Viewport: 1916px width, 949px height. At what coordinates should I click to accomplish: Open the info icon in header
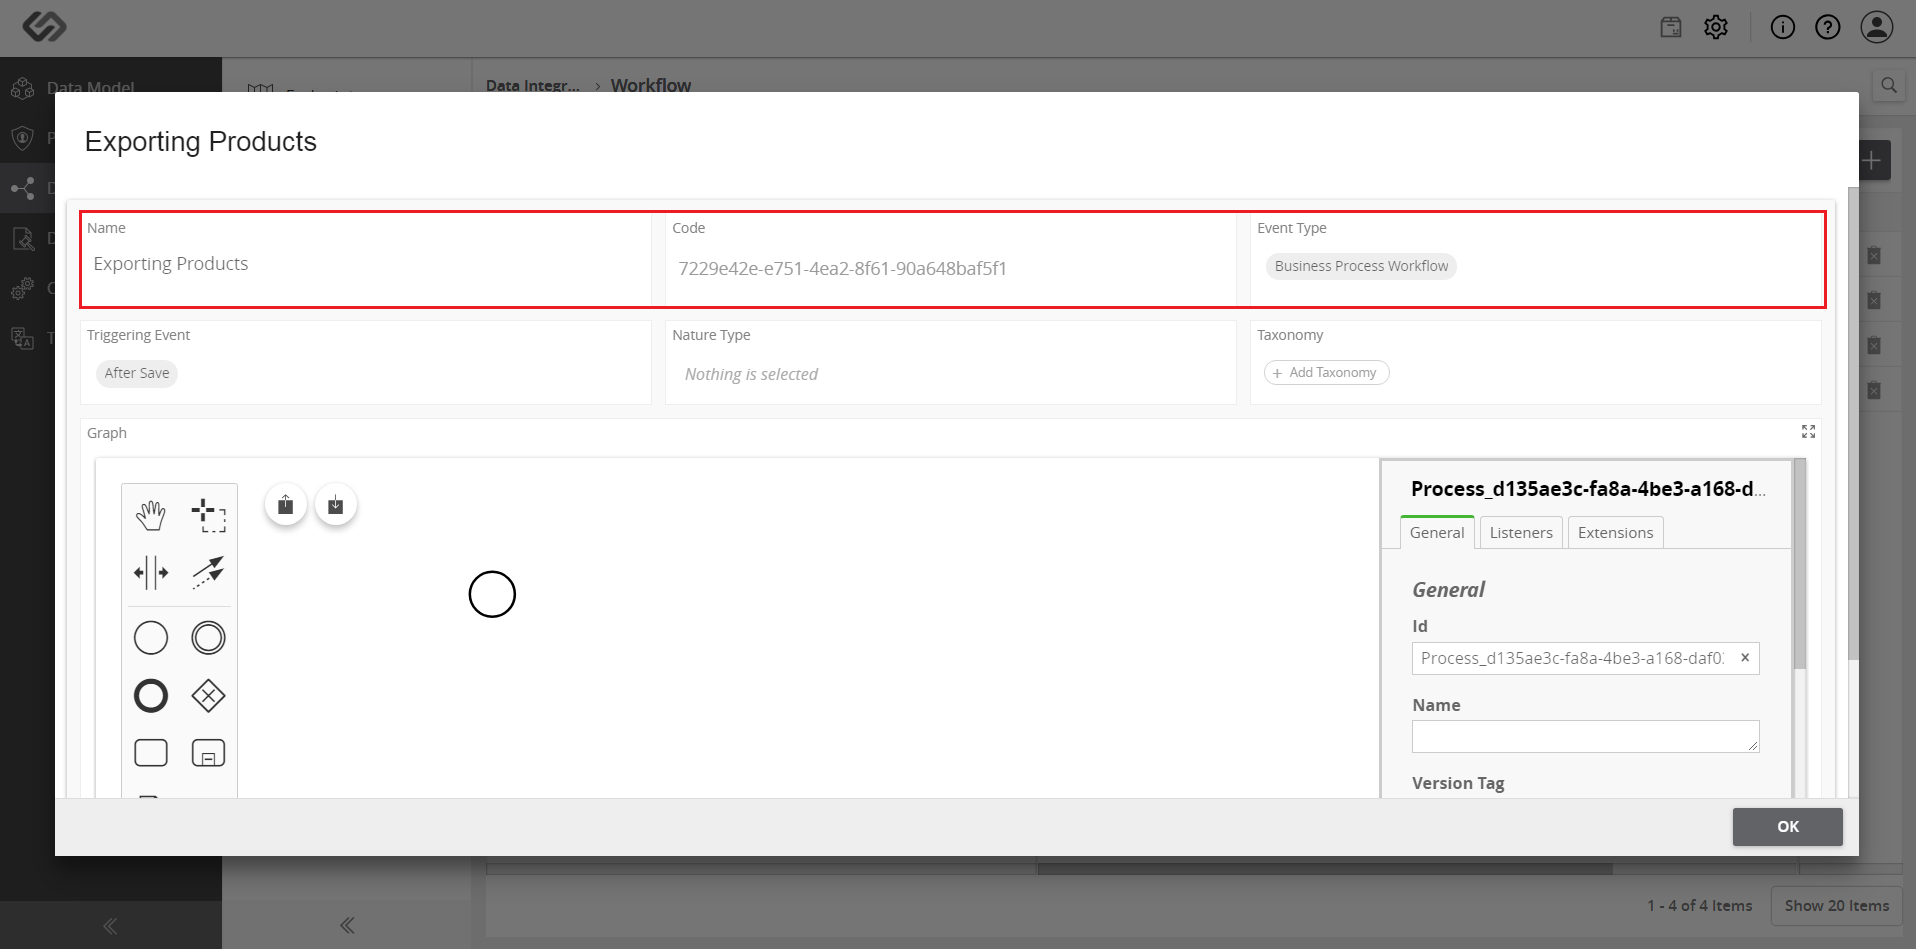[x=1783, y=27]
